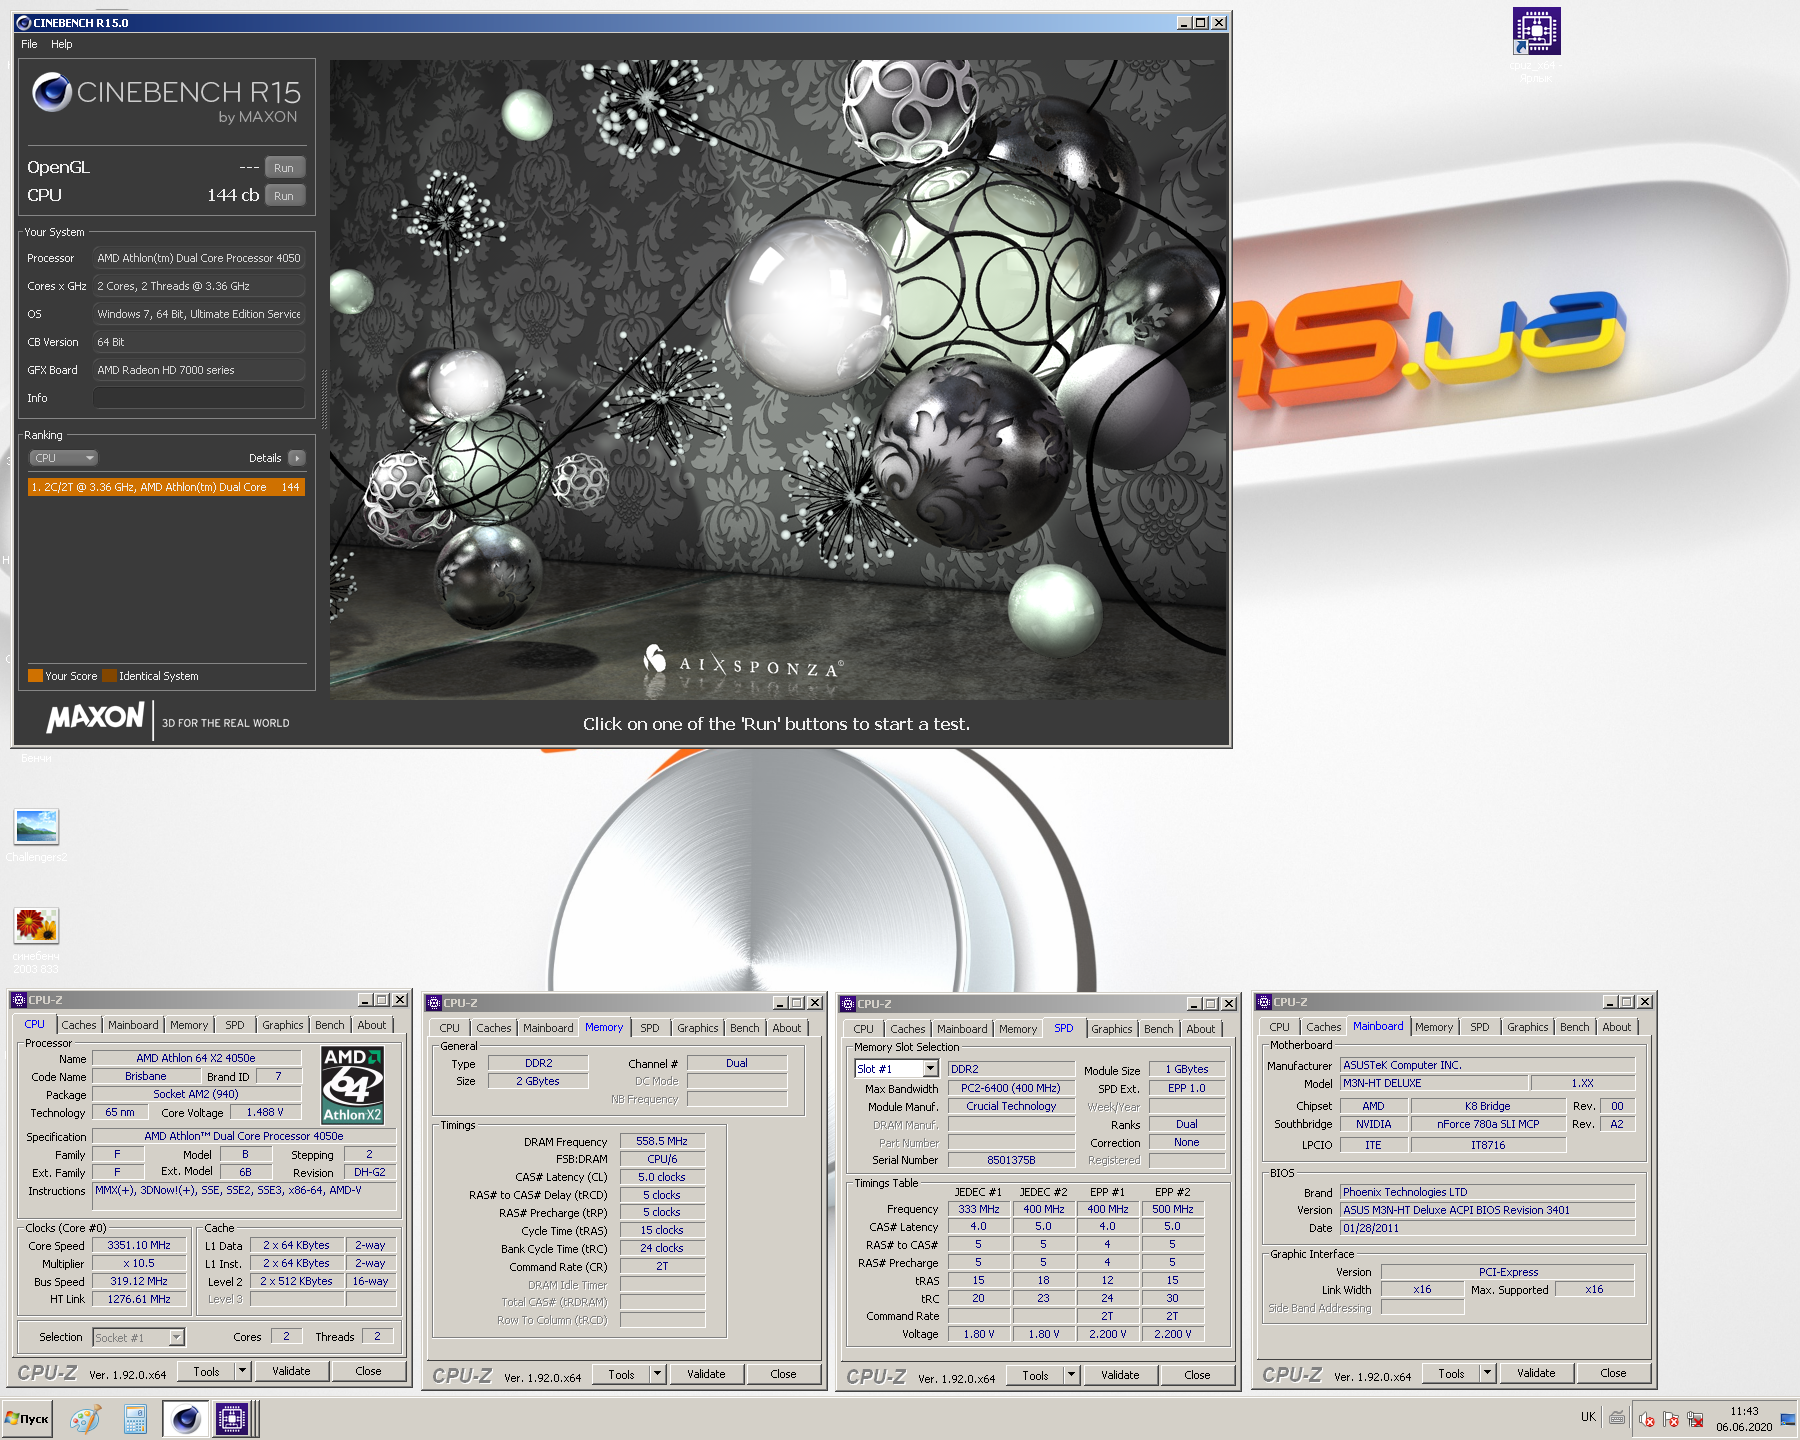Switch to Cinebench via taskbar icon
The width and height of the screenshot is (1800, 1440).
(186, 1419)
